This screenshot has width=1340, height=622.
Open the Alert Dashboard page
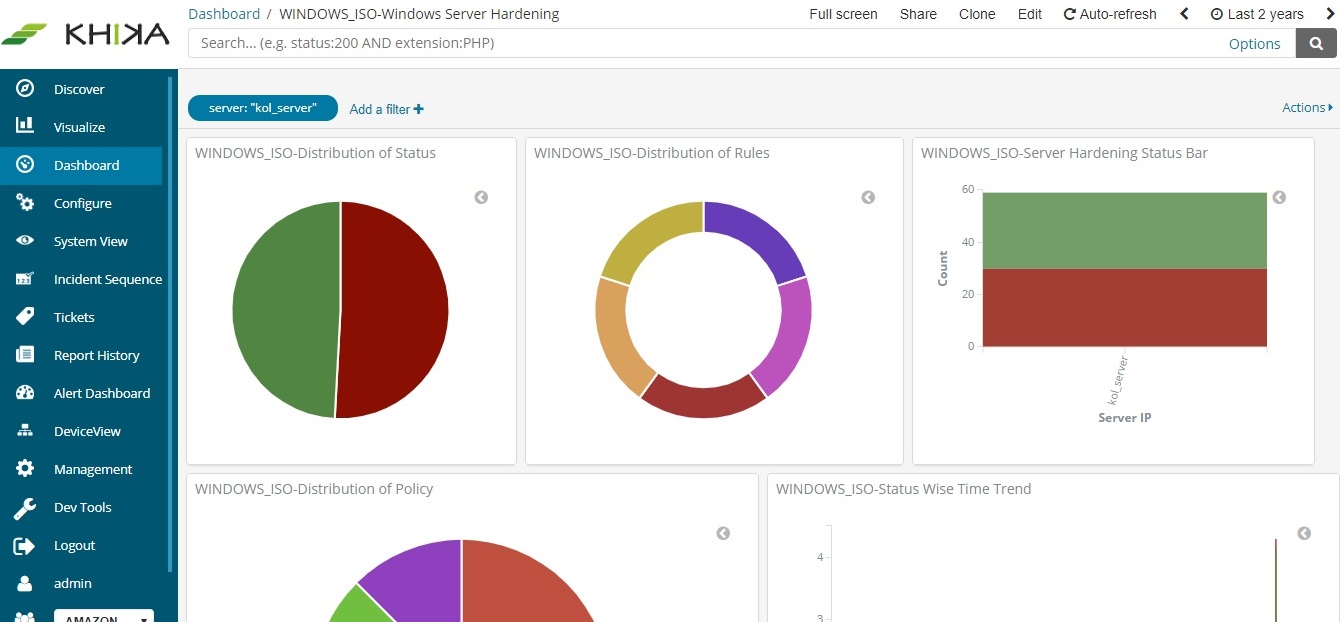click(x=102, y=393)
